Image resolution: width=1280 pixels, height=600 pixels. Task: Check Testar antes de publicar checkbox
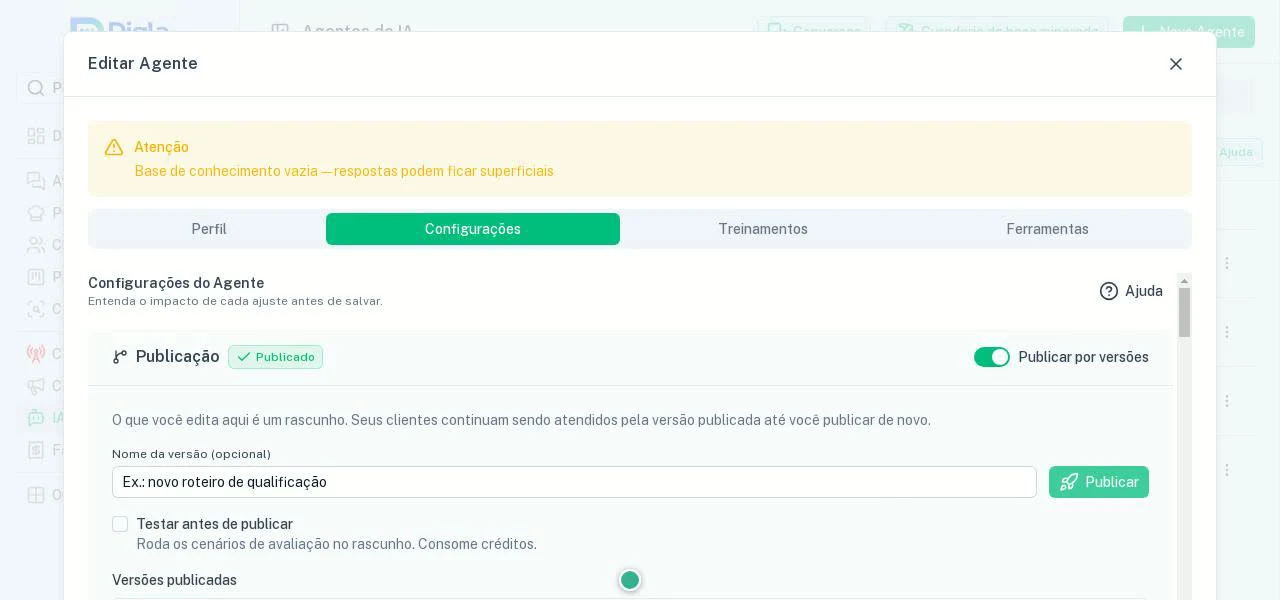120,524
